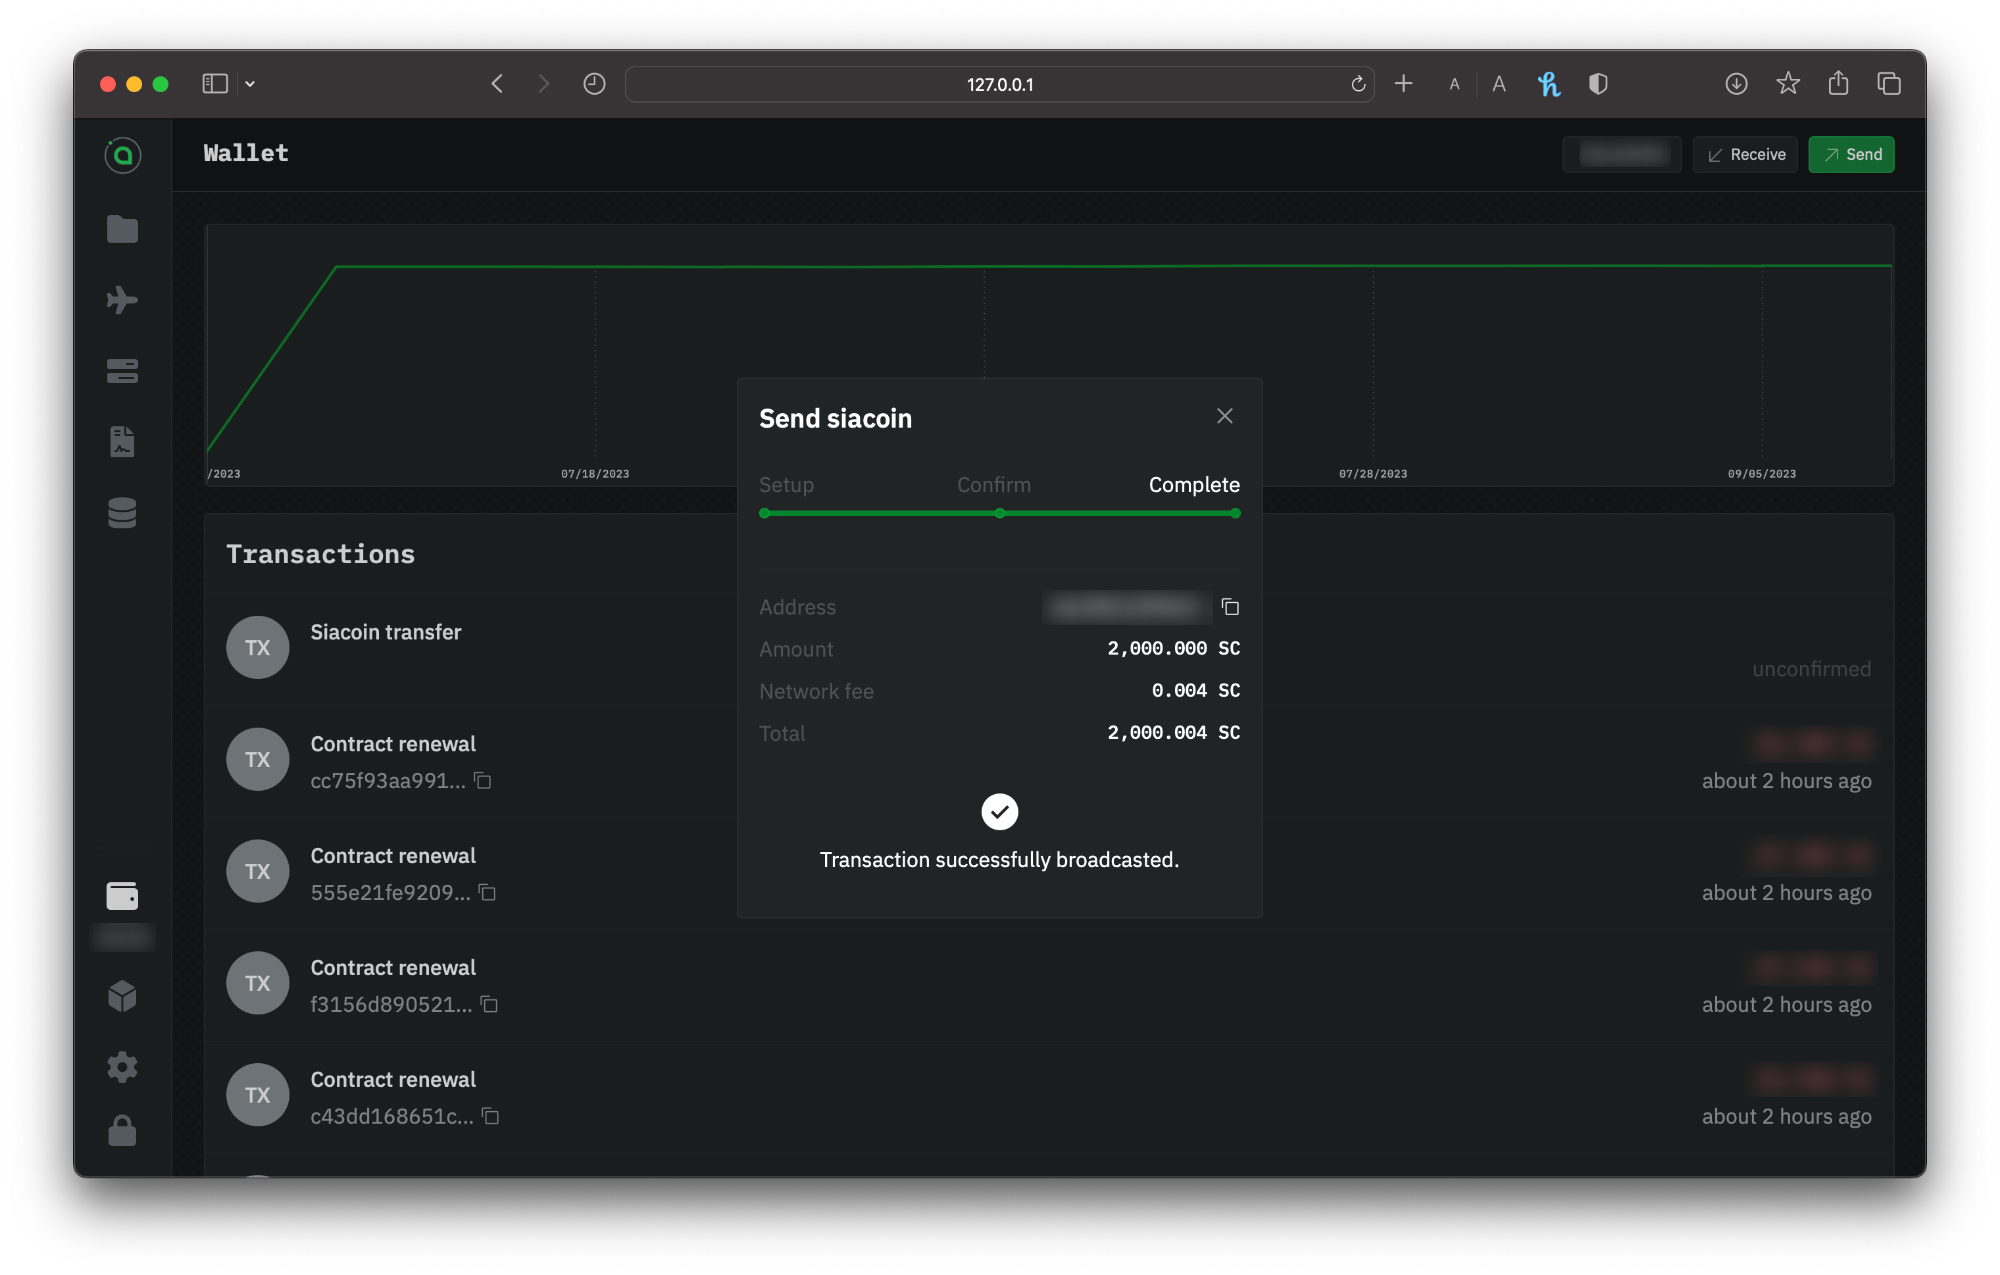Select the Complete step label

pos(1193,485)
